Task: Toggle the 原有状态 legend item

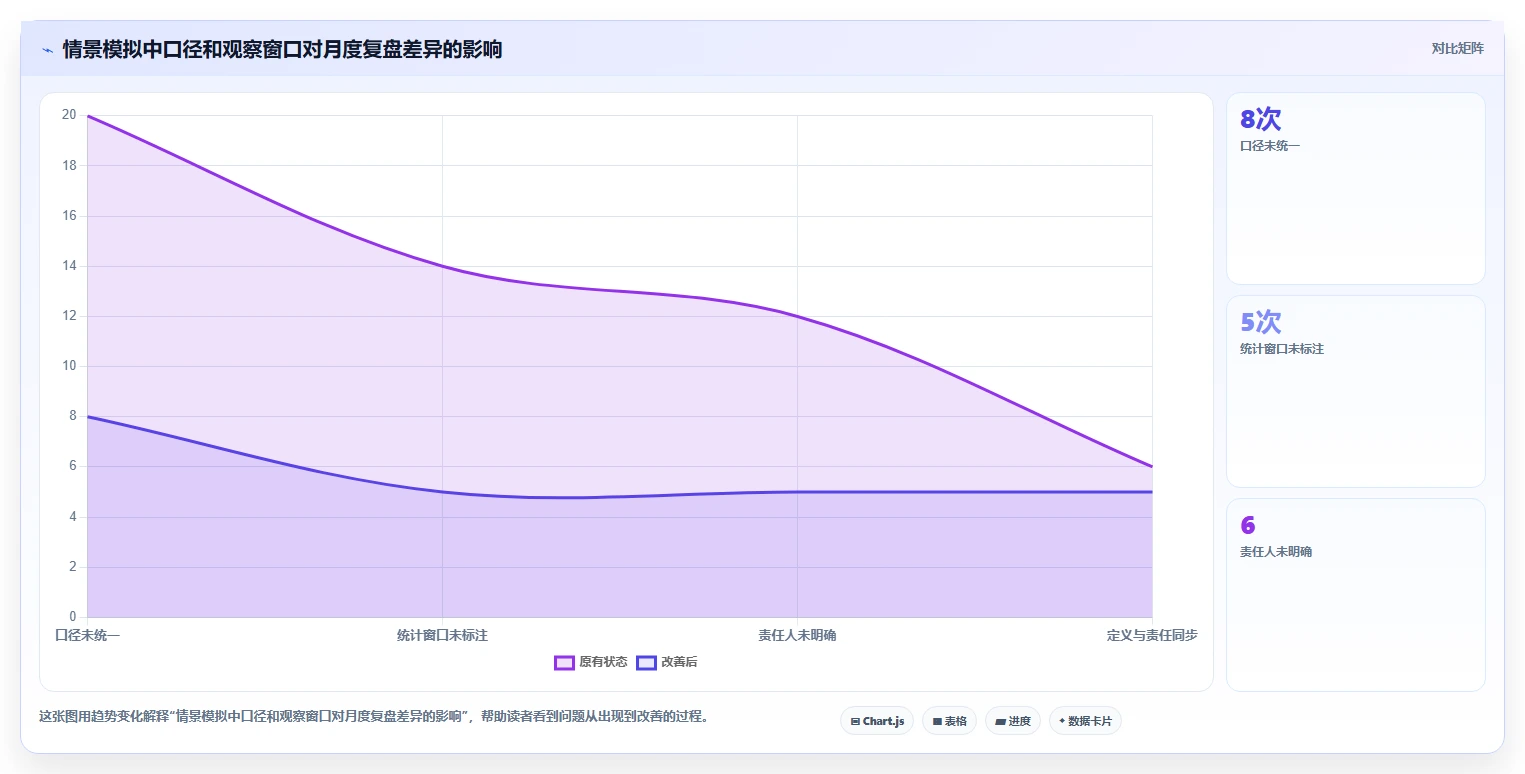Action: coord(591,662)
